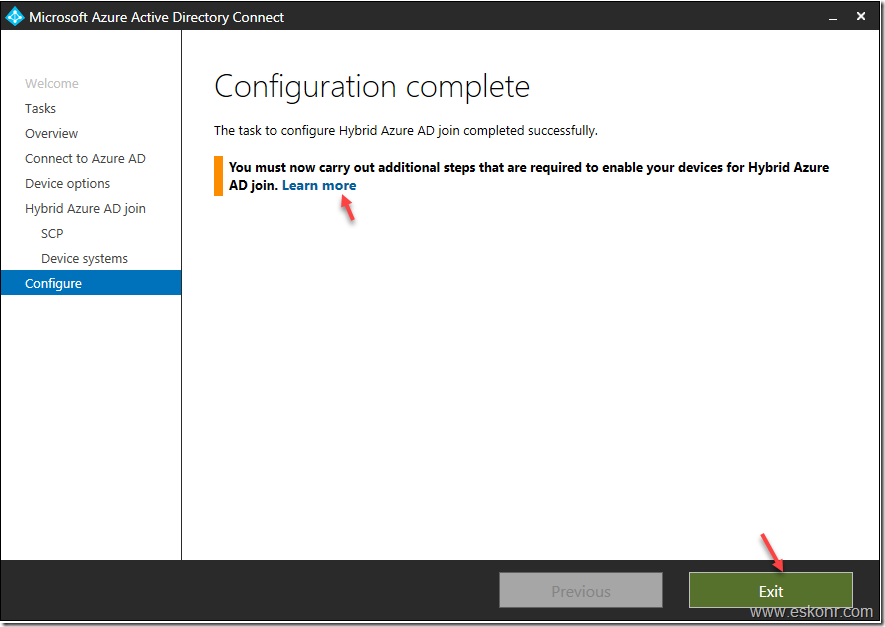Select Welcome in the sidebar
This screenshot has width=885, height=627.
pos(52,84)
